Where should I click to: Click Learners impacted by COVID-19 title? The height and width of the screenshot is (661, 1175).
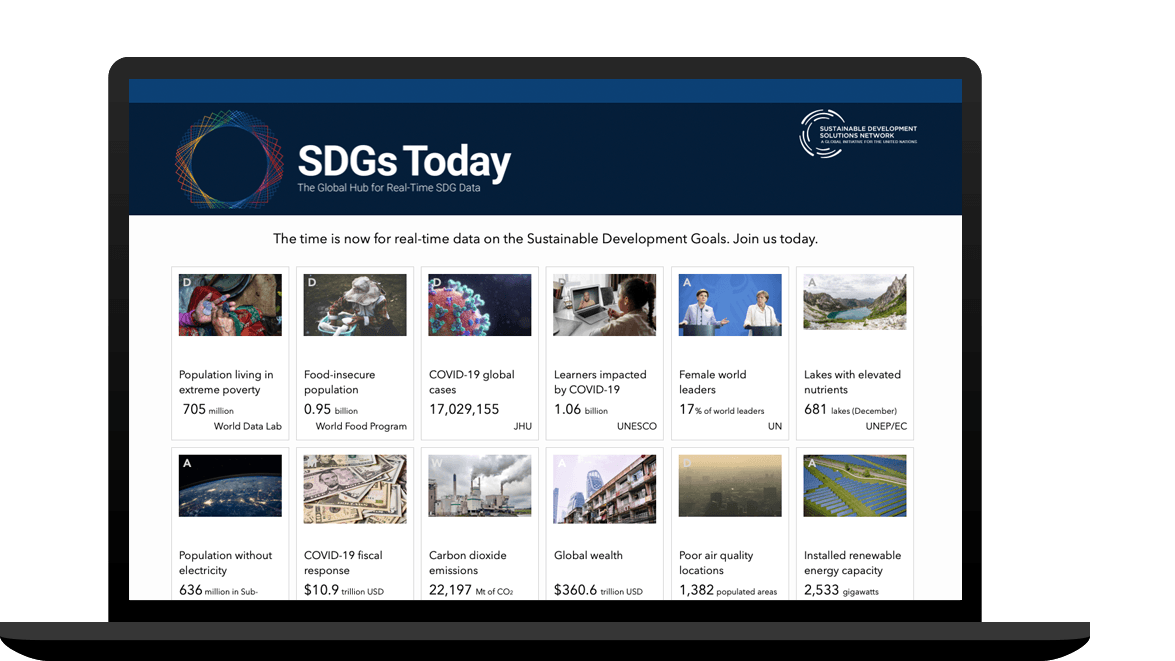coord(600,382)
